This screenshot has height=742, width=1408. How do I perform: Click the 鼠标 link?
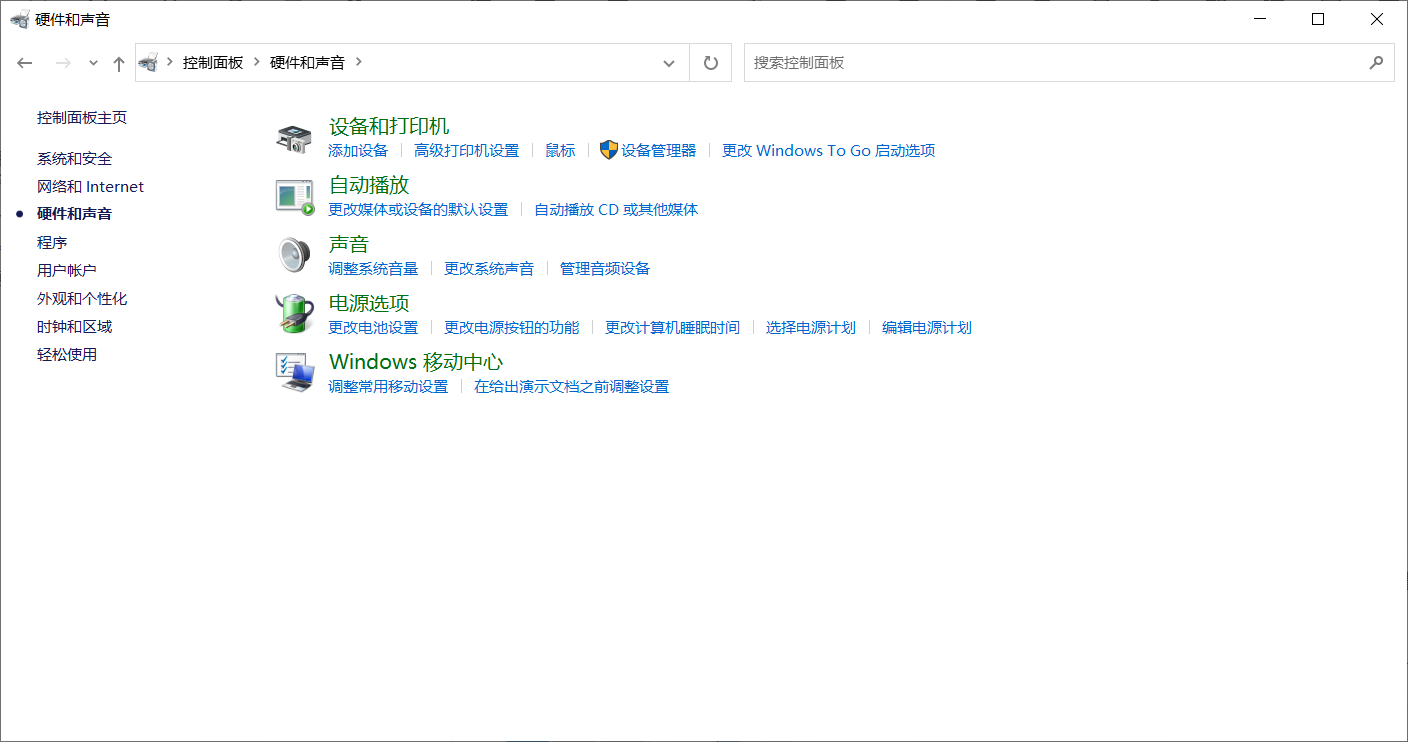pos(560,151)
